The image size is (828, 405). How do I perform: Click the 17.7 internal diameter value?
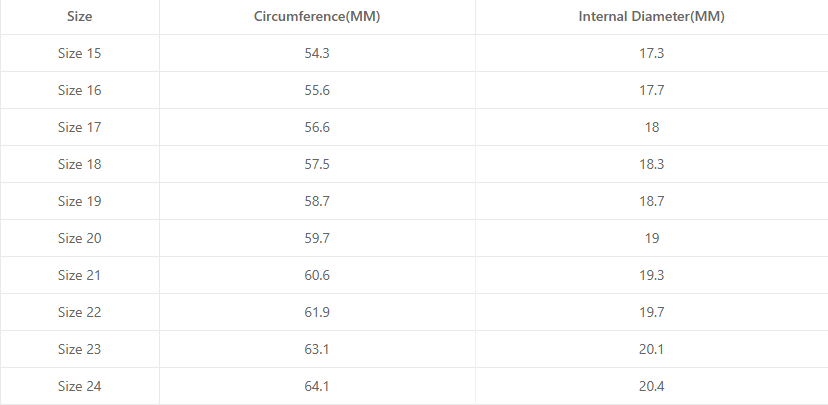tap(652, 90)
